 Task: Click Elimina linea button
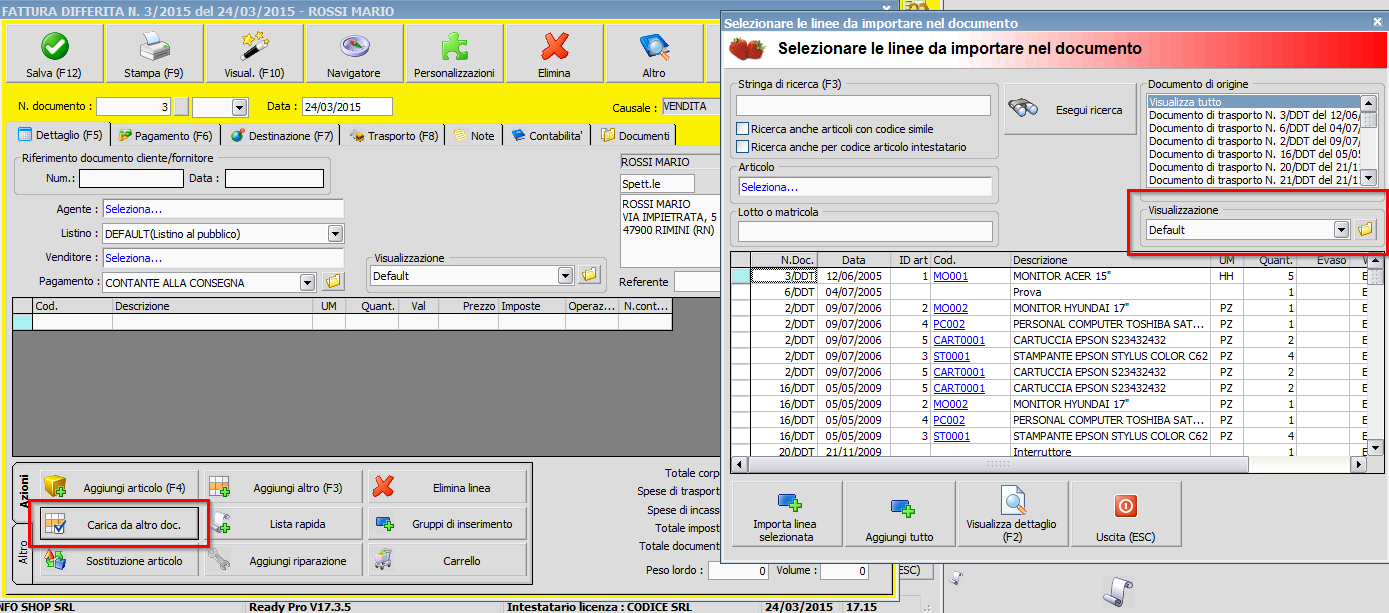coord(446,488)
